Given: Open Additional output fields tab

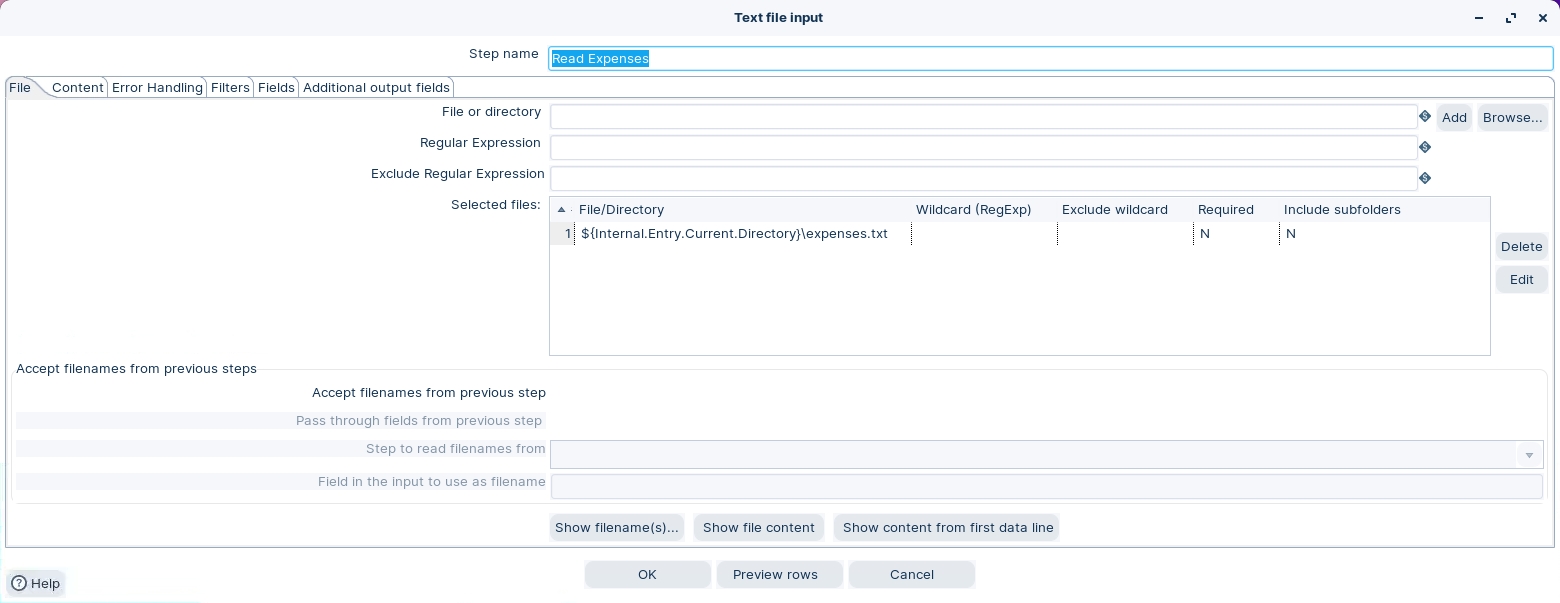Looking at the screenshot, I should tap(376, 88).
